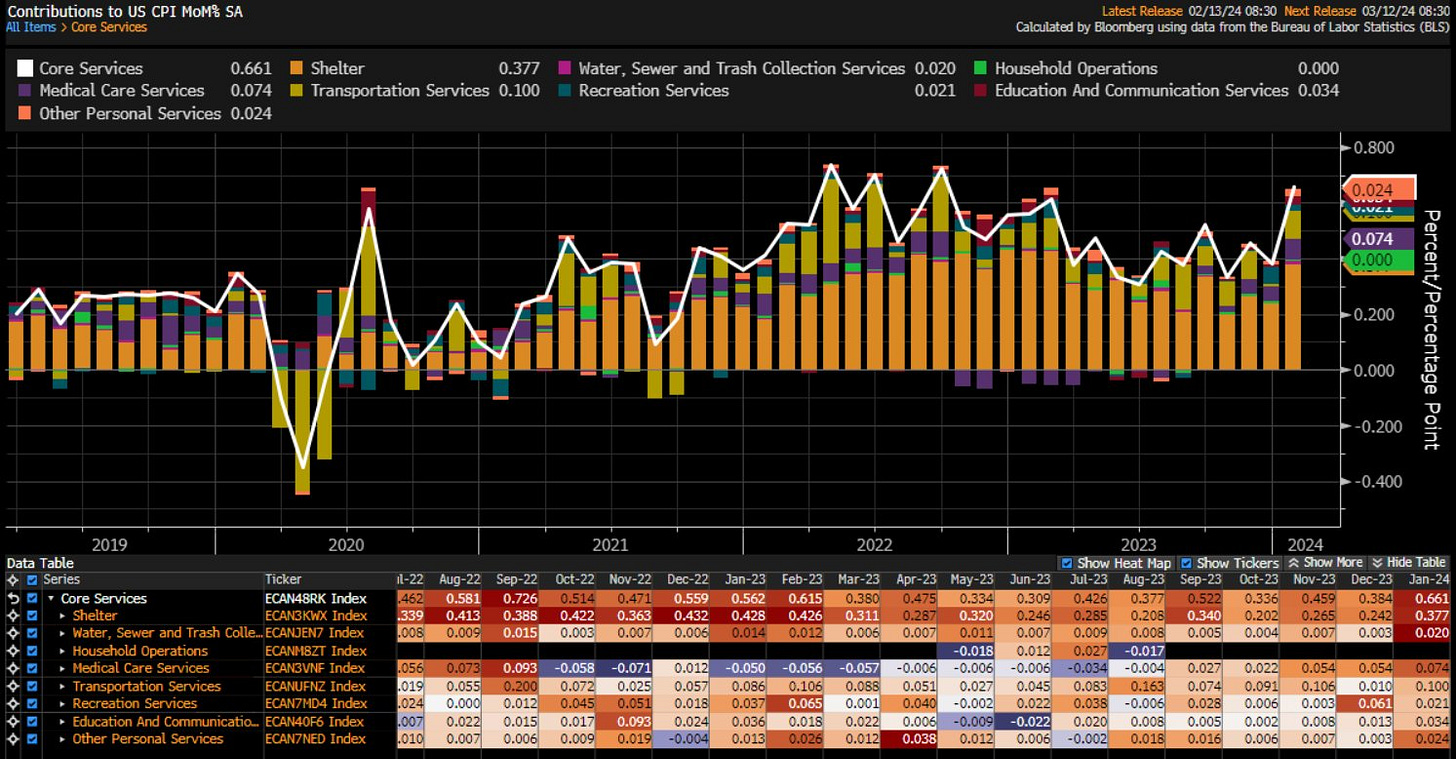Click the crosshair icon beside Other Personal Services
The height and width of the screenshot is (759, 1456).
(12, 739)
